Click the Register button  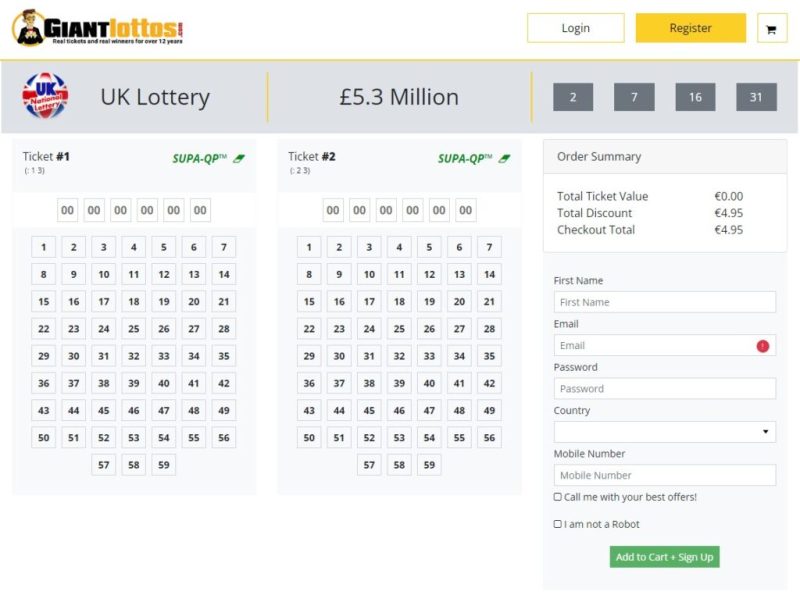pyautogui.click(x=690, y=28)
